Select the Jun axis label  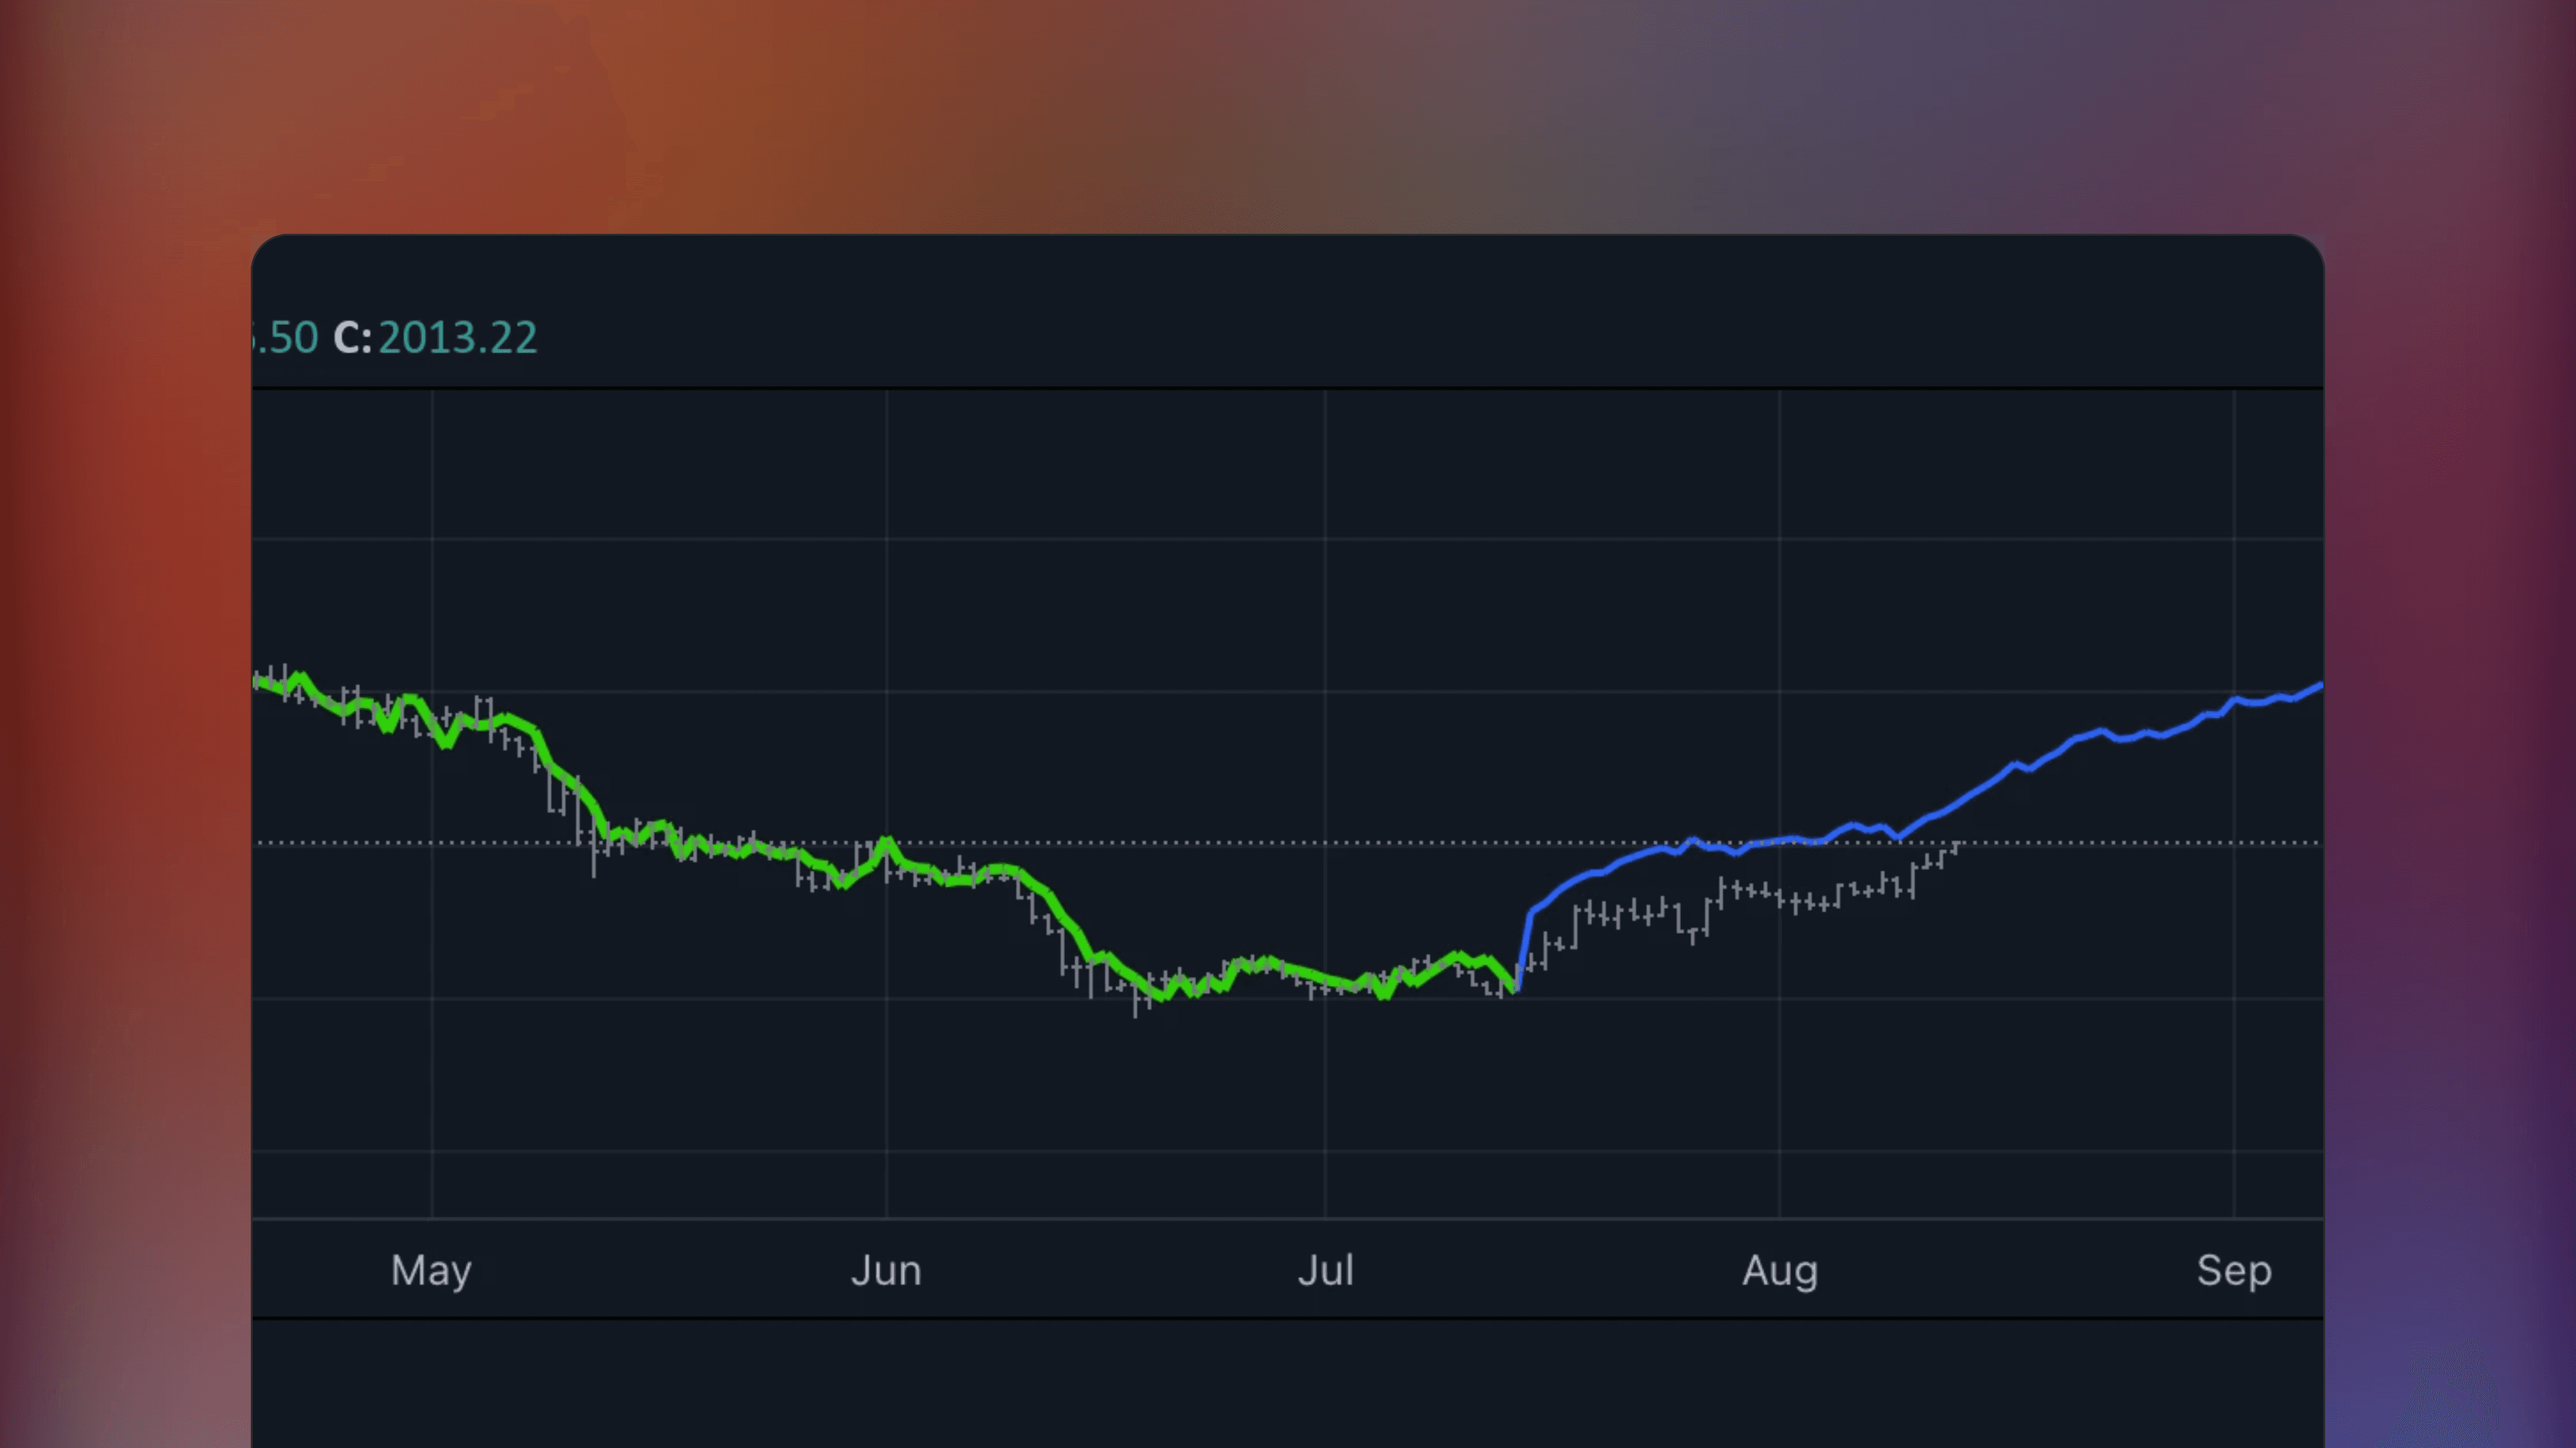pyautogui.click(x=886, y=1270)
